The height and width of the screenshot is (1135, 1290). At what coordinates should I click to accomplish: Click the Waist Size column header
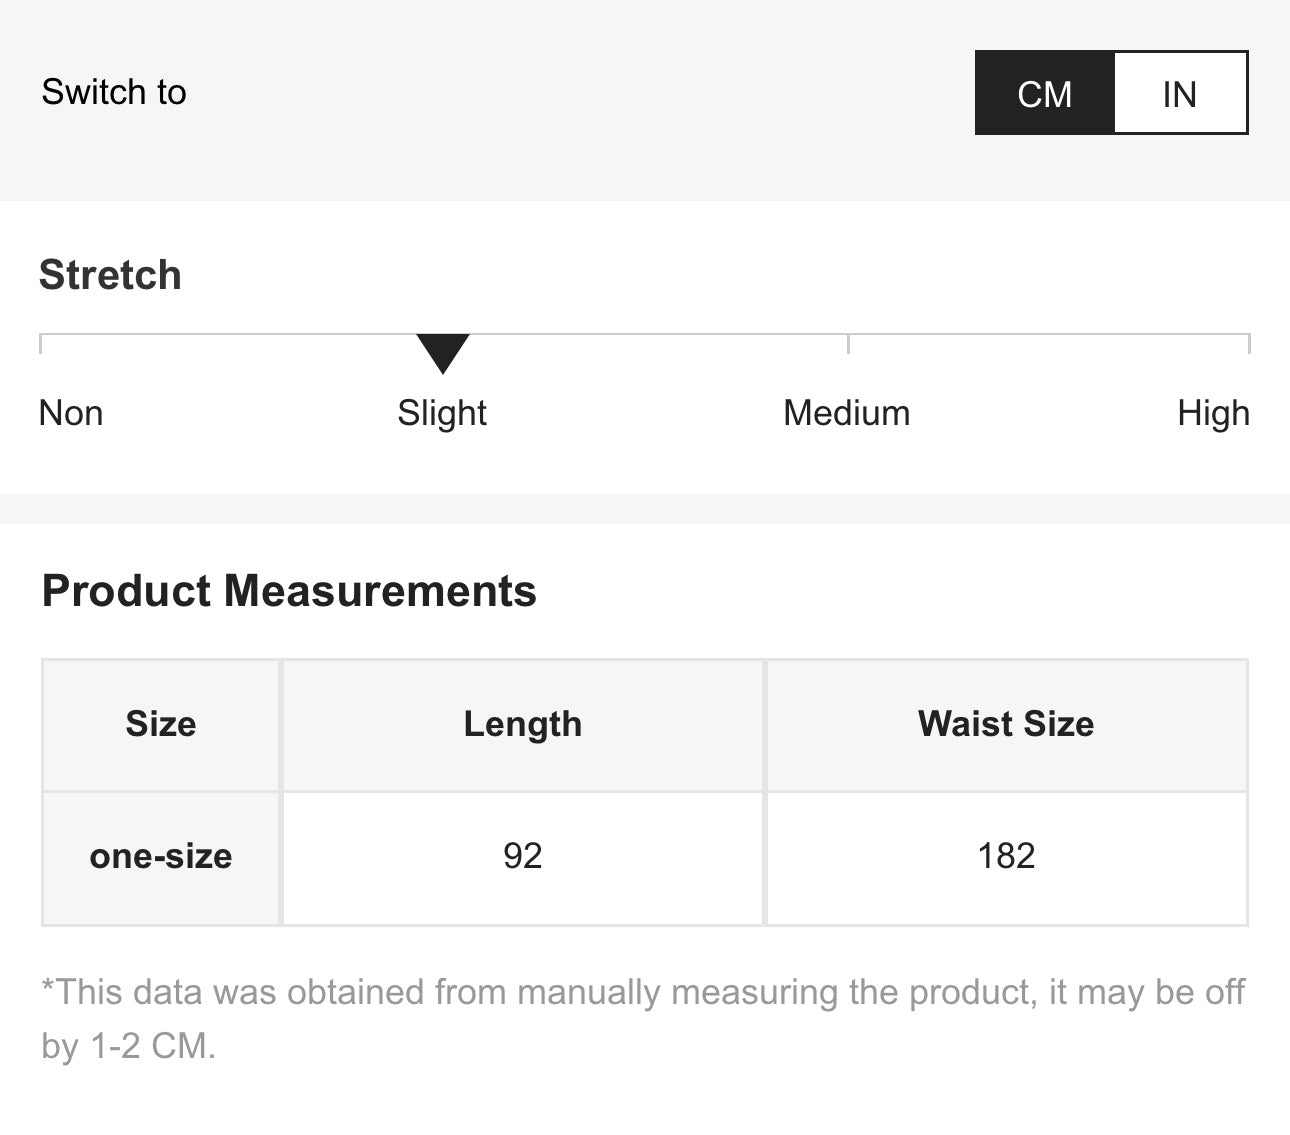tap(1006, 724)
